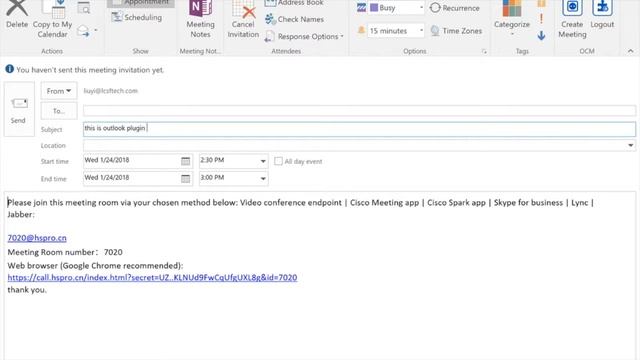Click the reminder bell icon

pos(361,30)
